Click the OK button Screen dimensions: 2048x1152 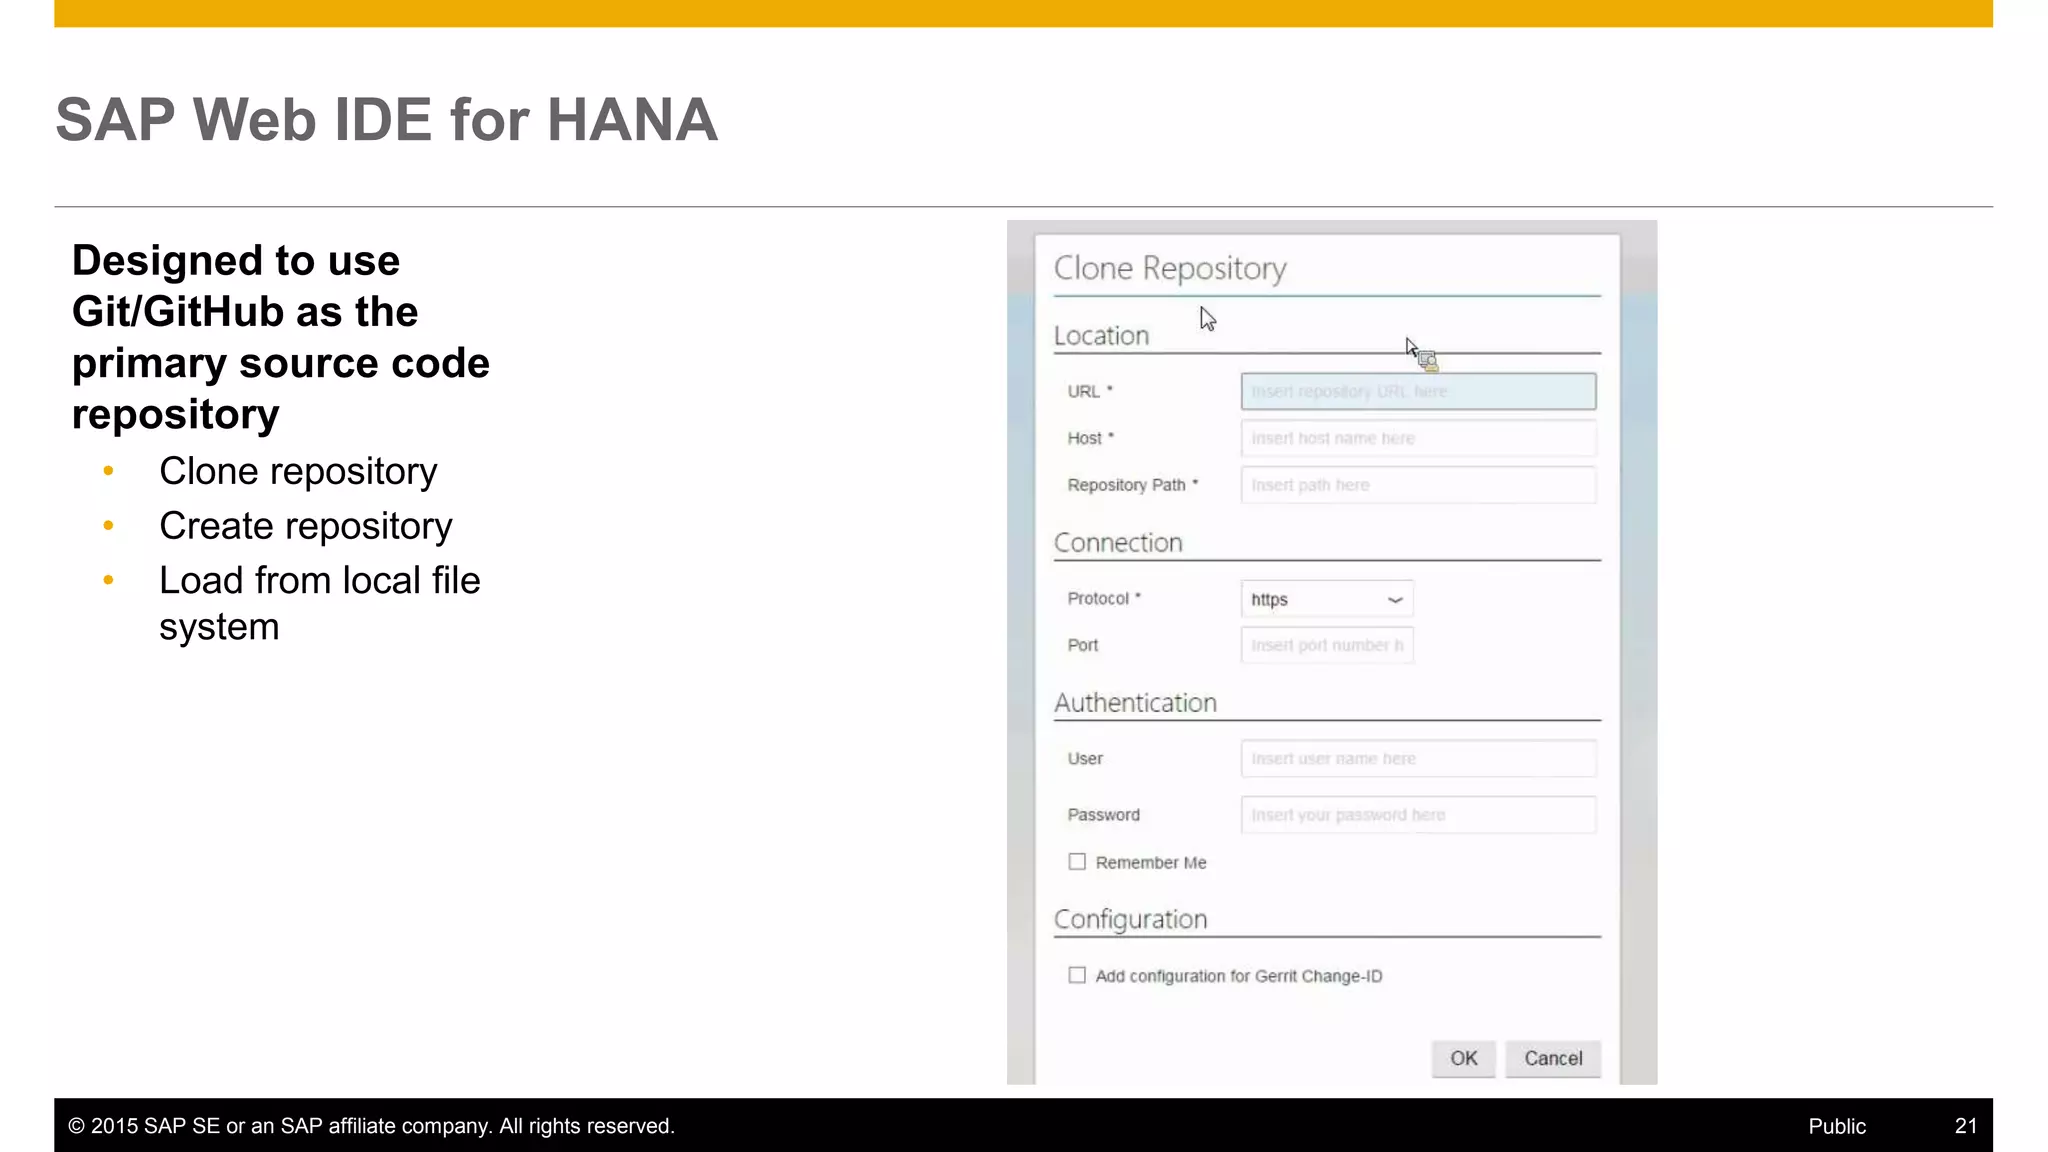1463,1058
